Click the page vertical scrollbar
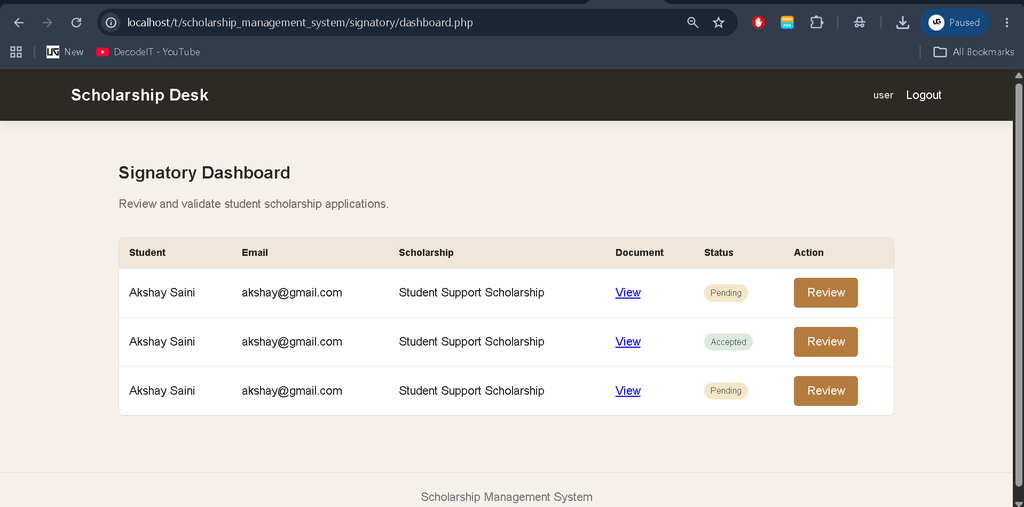 click(1018, 287)
